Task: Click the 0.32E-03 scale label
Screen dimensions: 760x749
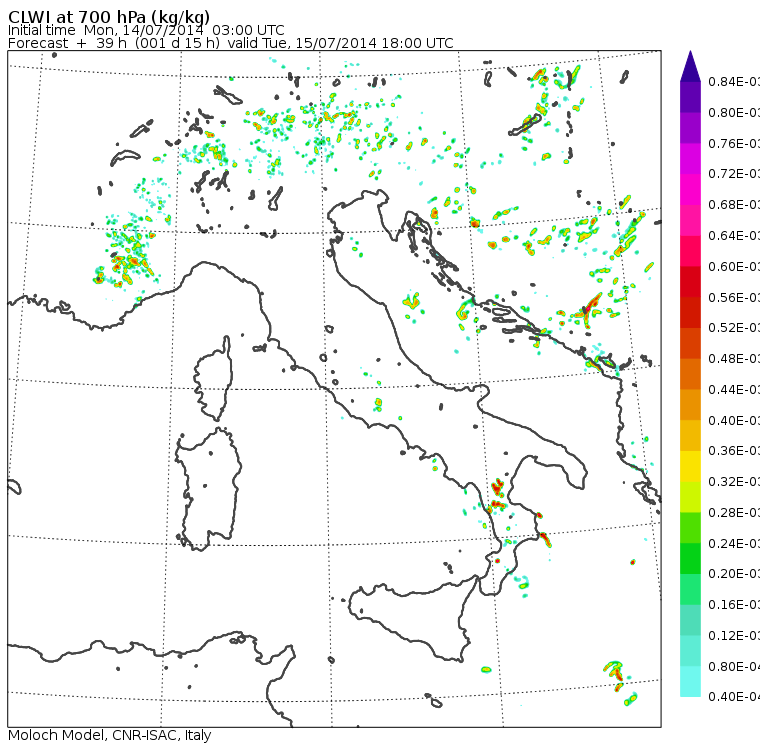Action: pyautogui.click(x=734, y=481)
